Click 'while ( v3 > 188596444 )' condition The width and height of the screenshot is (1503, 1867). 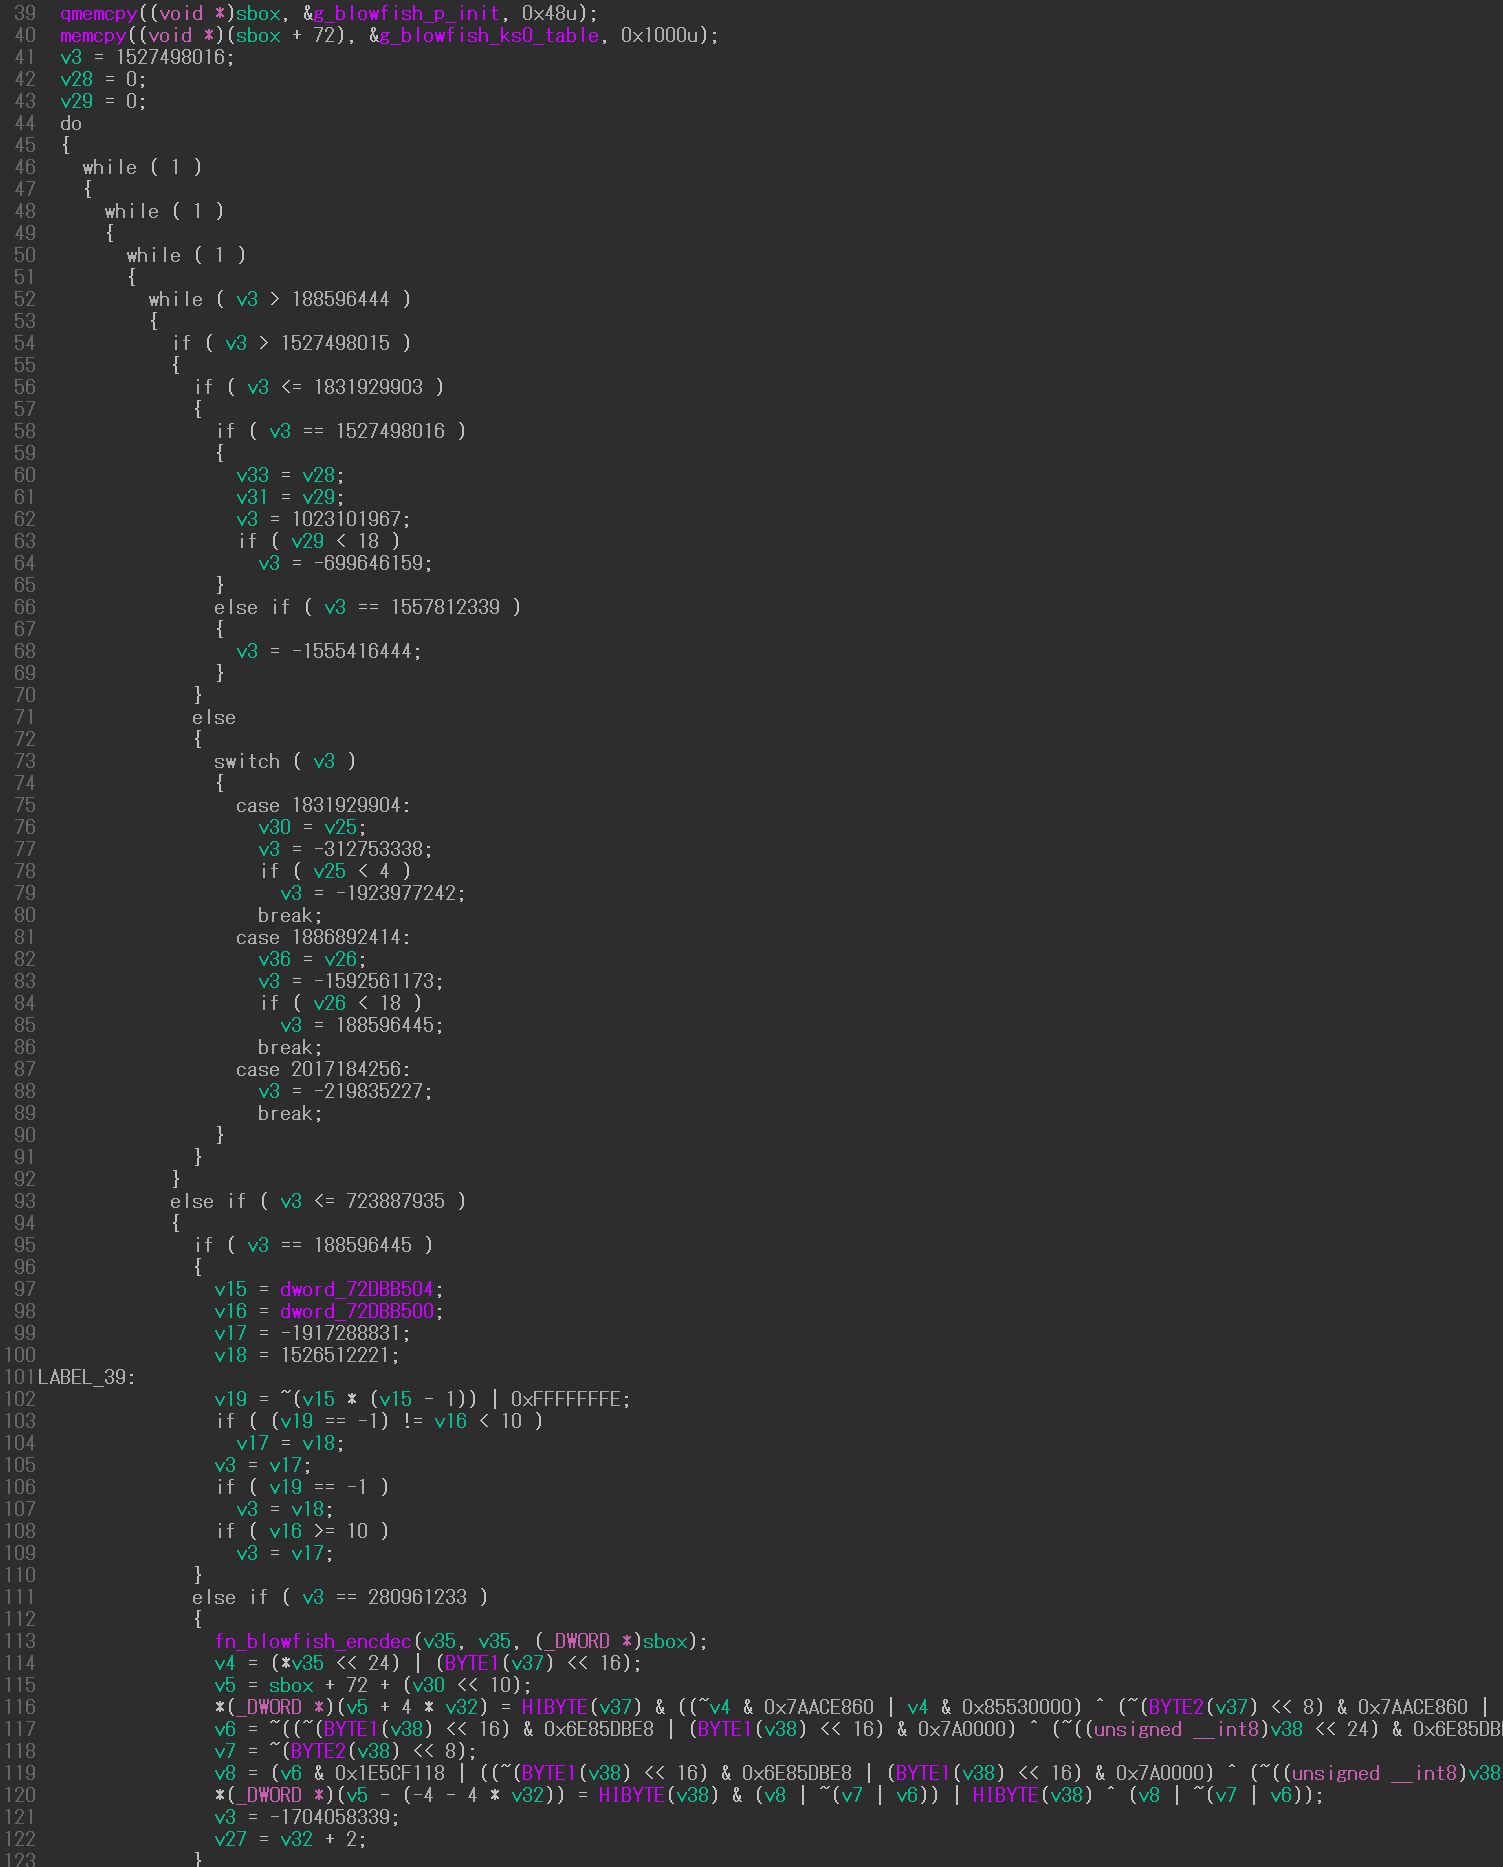(280, 299)
